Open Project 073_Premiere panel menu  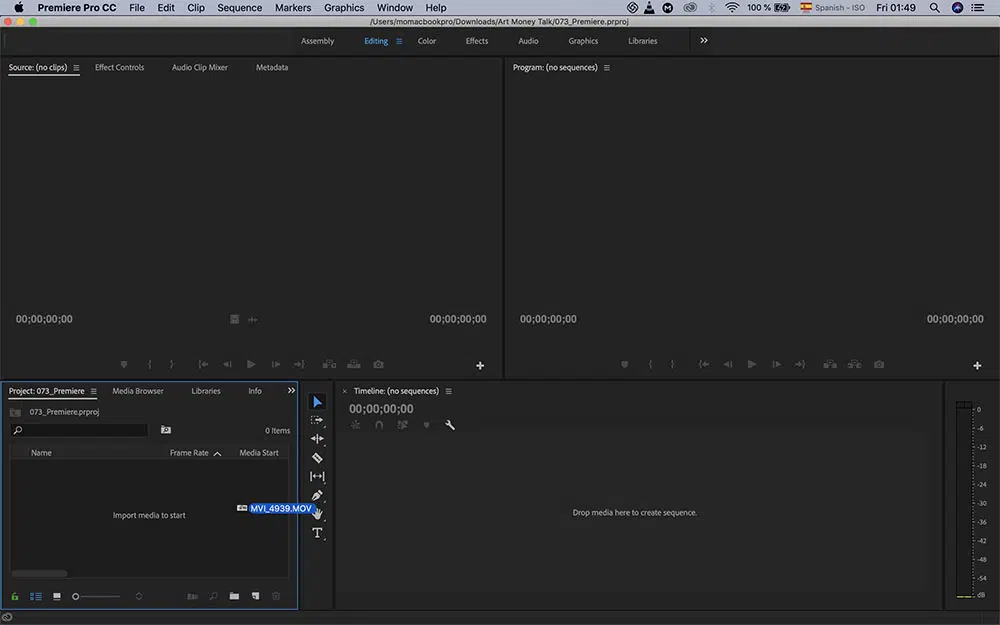point(93,392)
